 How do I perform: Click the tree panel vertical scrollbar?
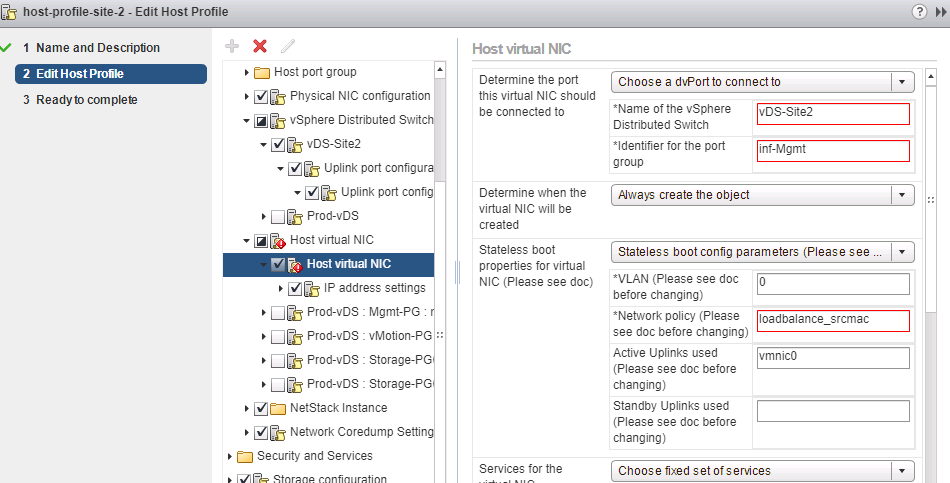[x=440, y=250]
